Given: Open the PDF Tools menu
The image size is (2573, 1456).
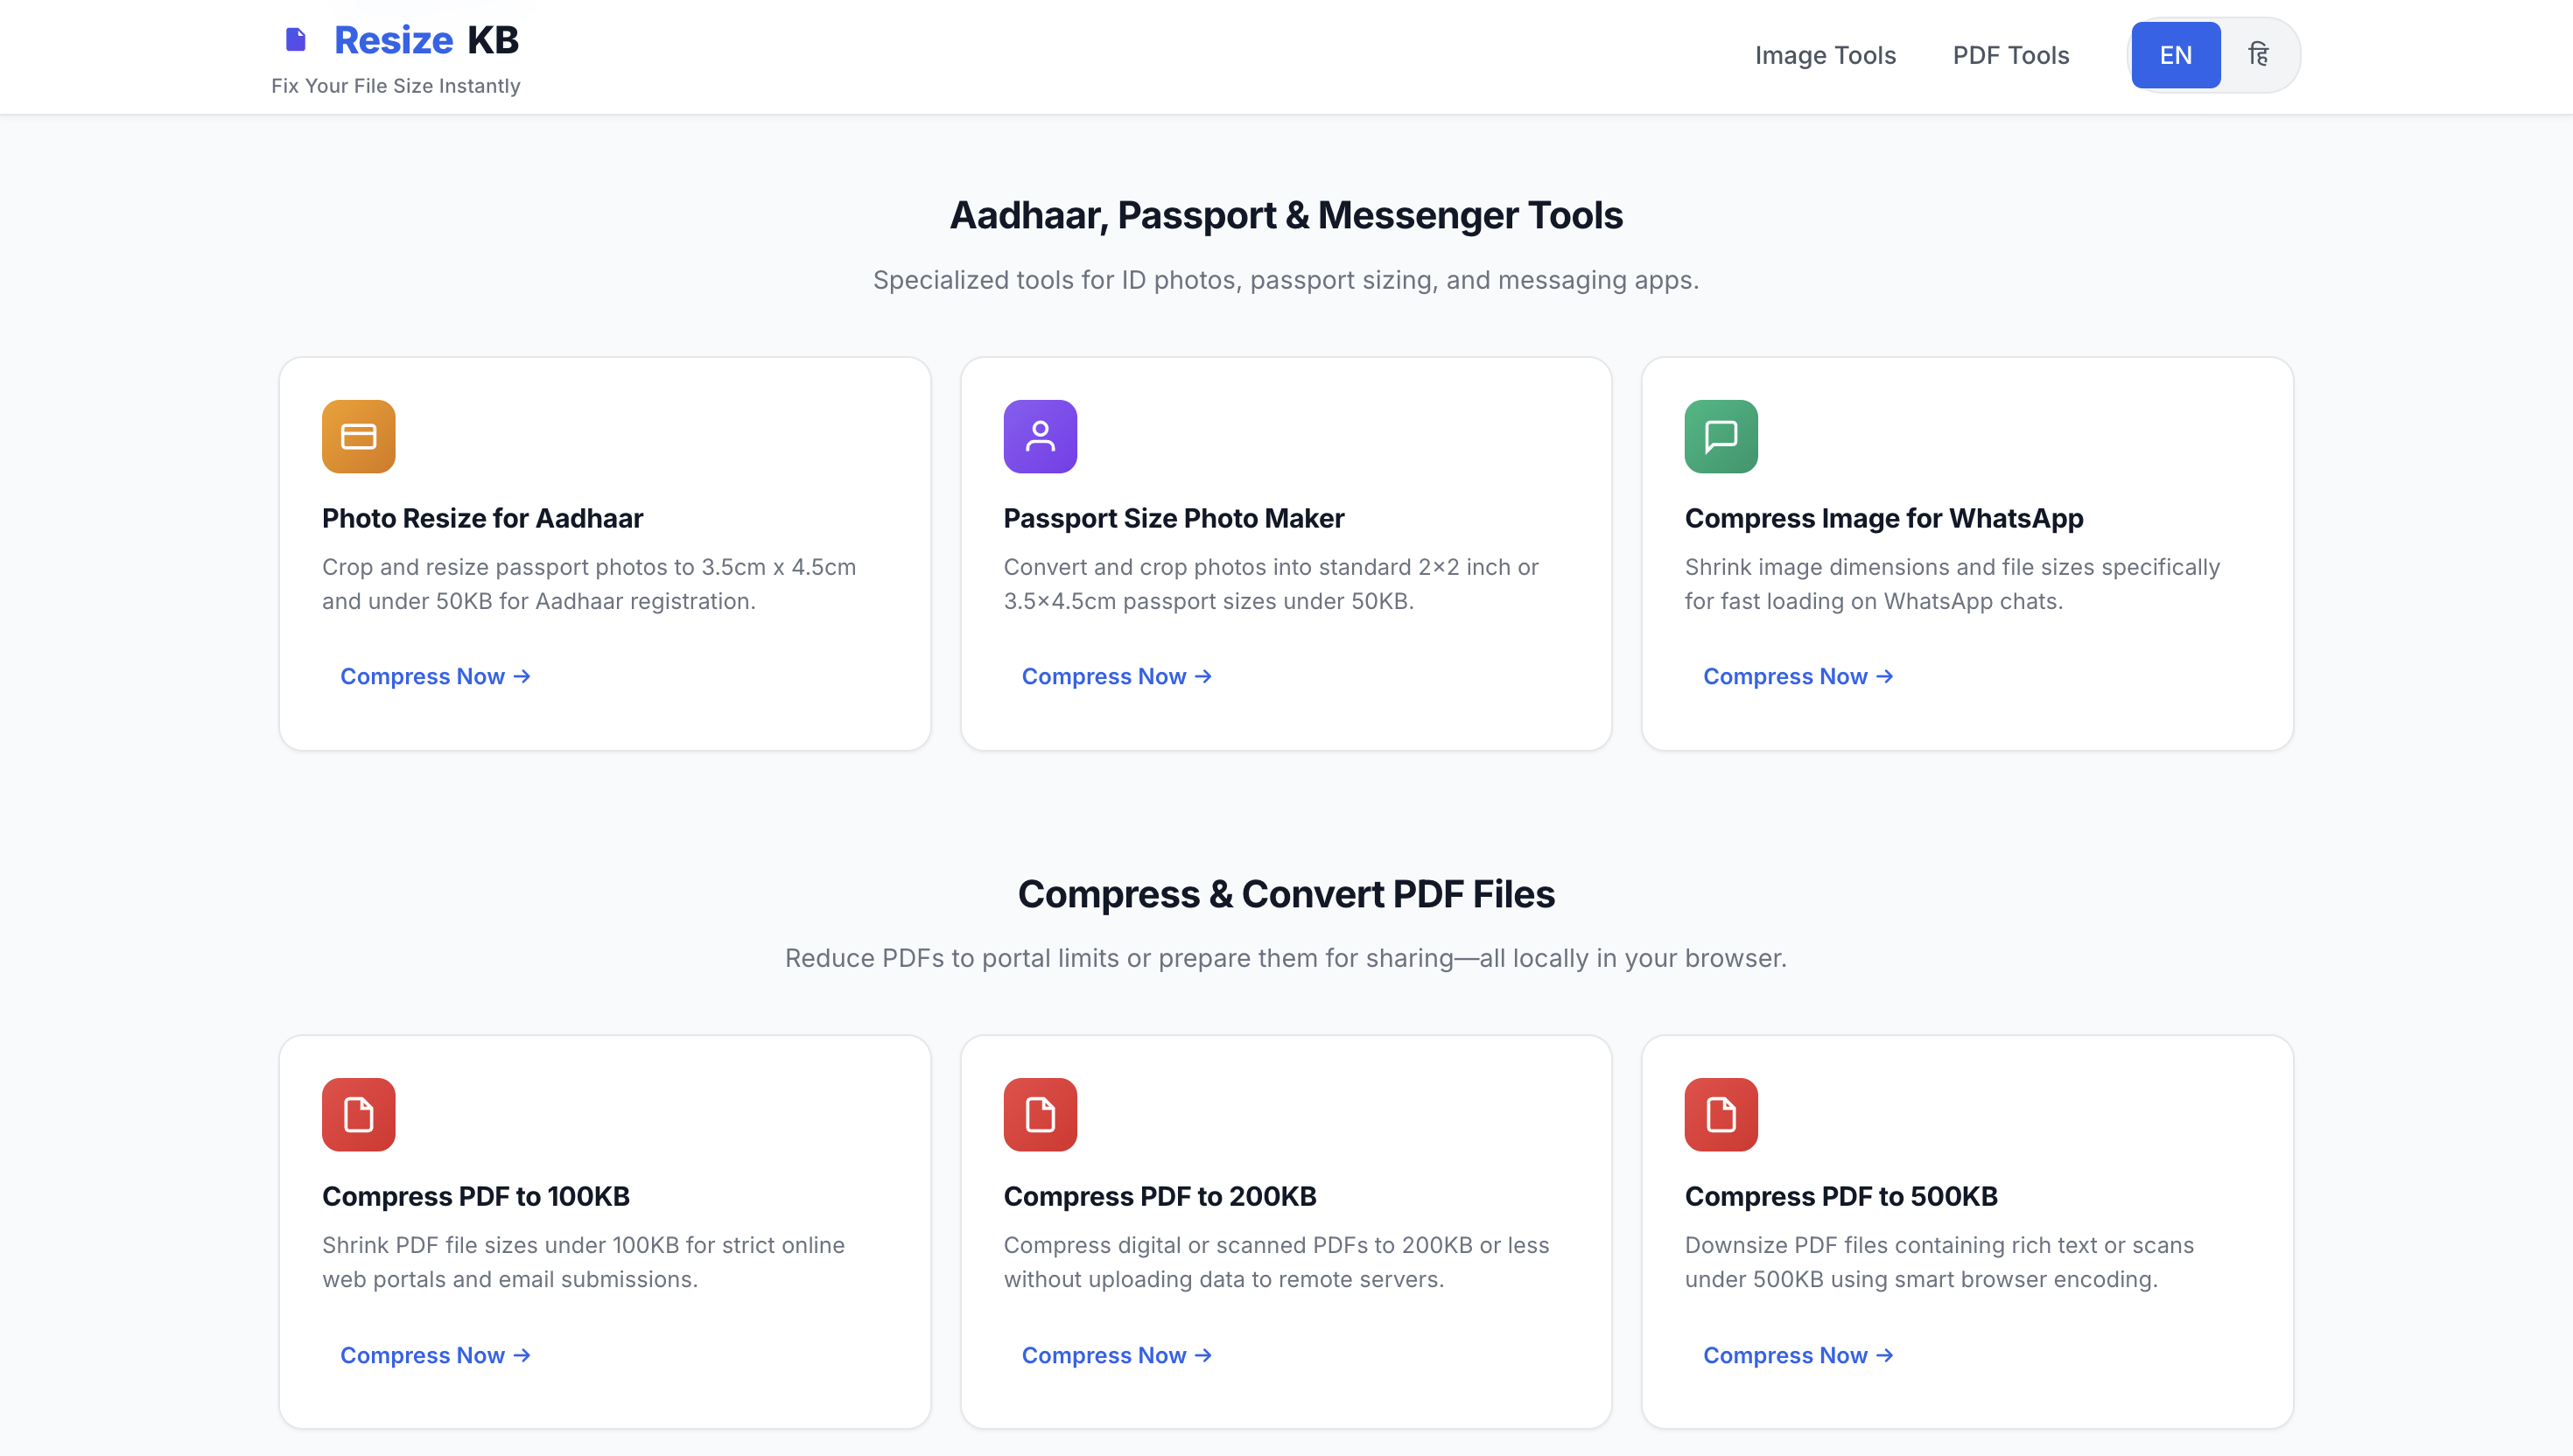Looking at the screenshot, I should pyautogui.click(x=2011, y=55).
